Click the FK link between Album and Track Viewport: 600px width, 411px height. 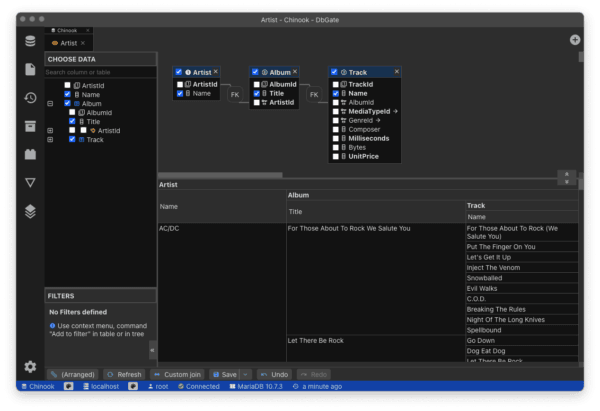[314, 95]
